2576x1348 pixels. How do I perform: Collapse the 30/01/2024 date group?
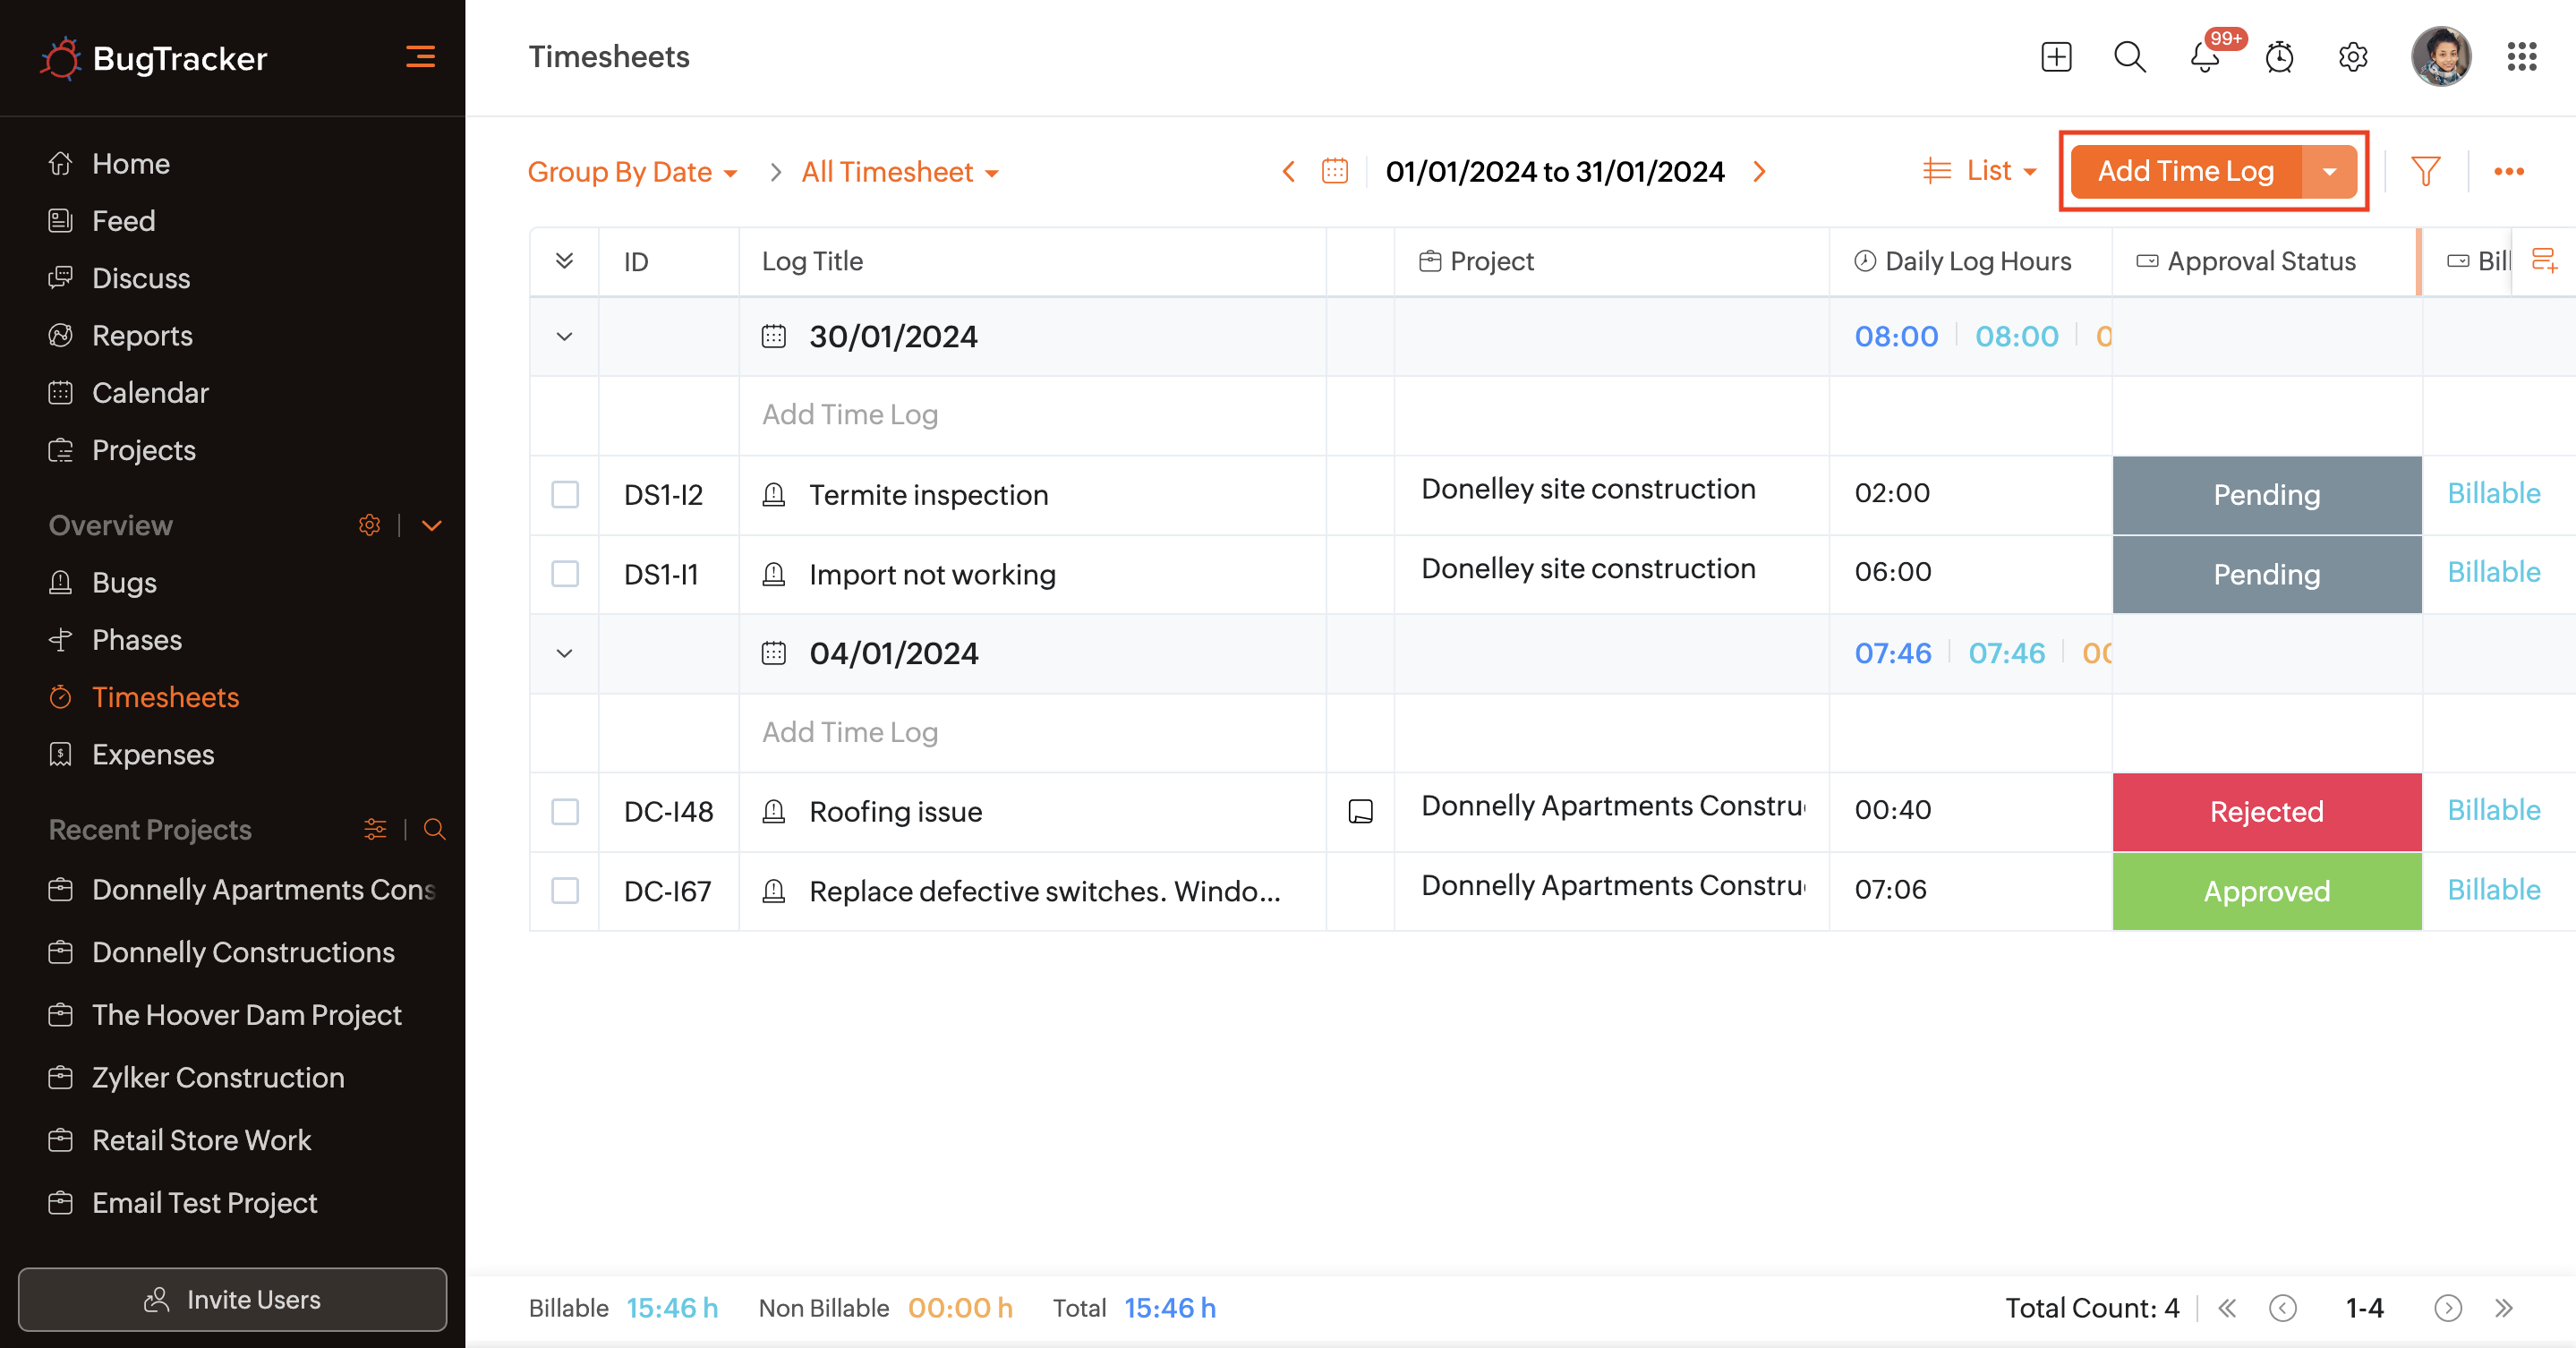pyautogui.click(x=564, y=337)
